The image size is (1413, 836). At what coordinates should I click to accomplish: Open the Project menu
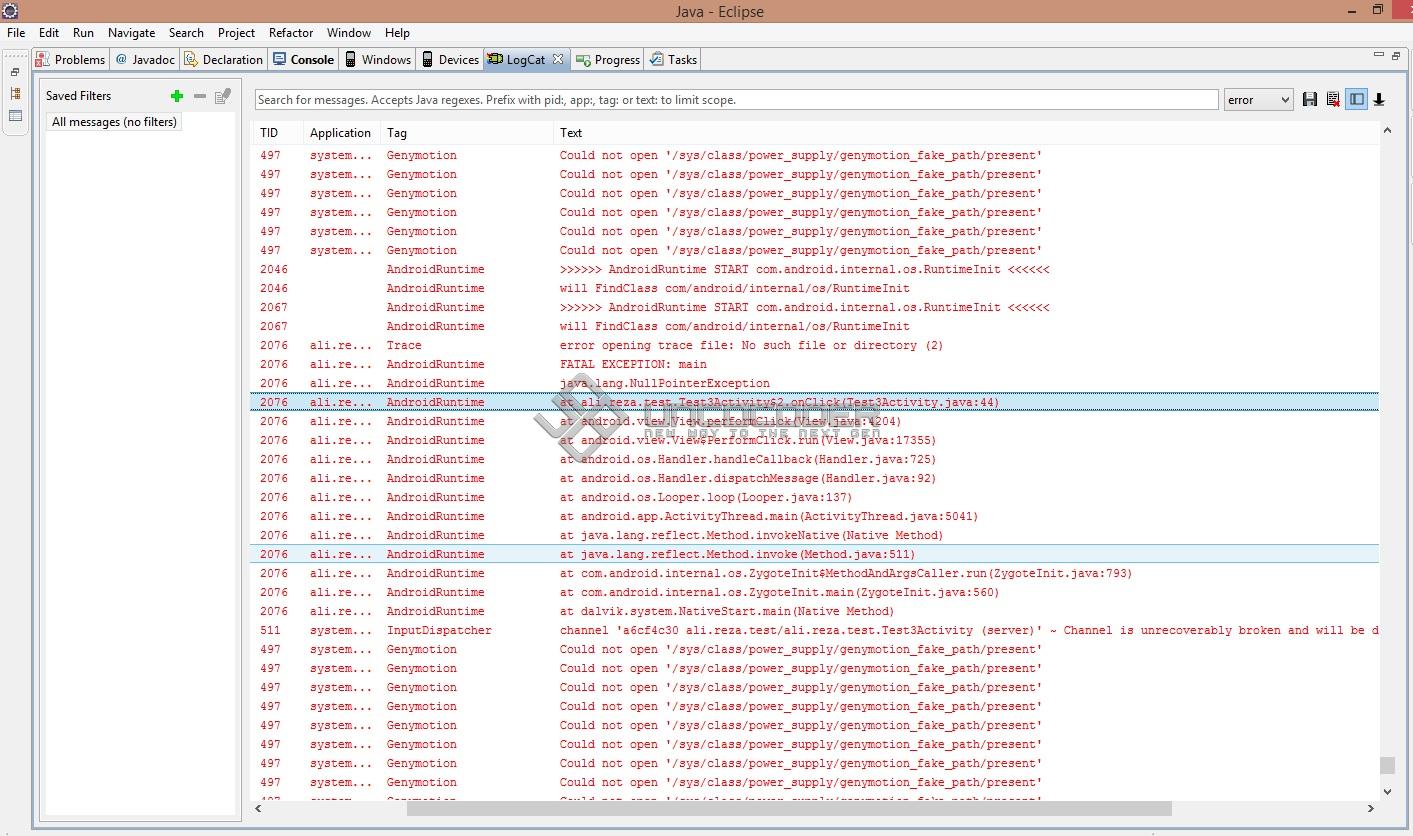(x=236, y=32)
